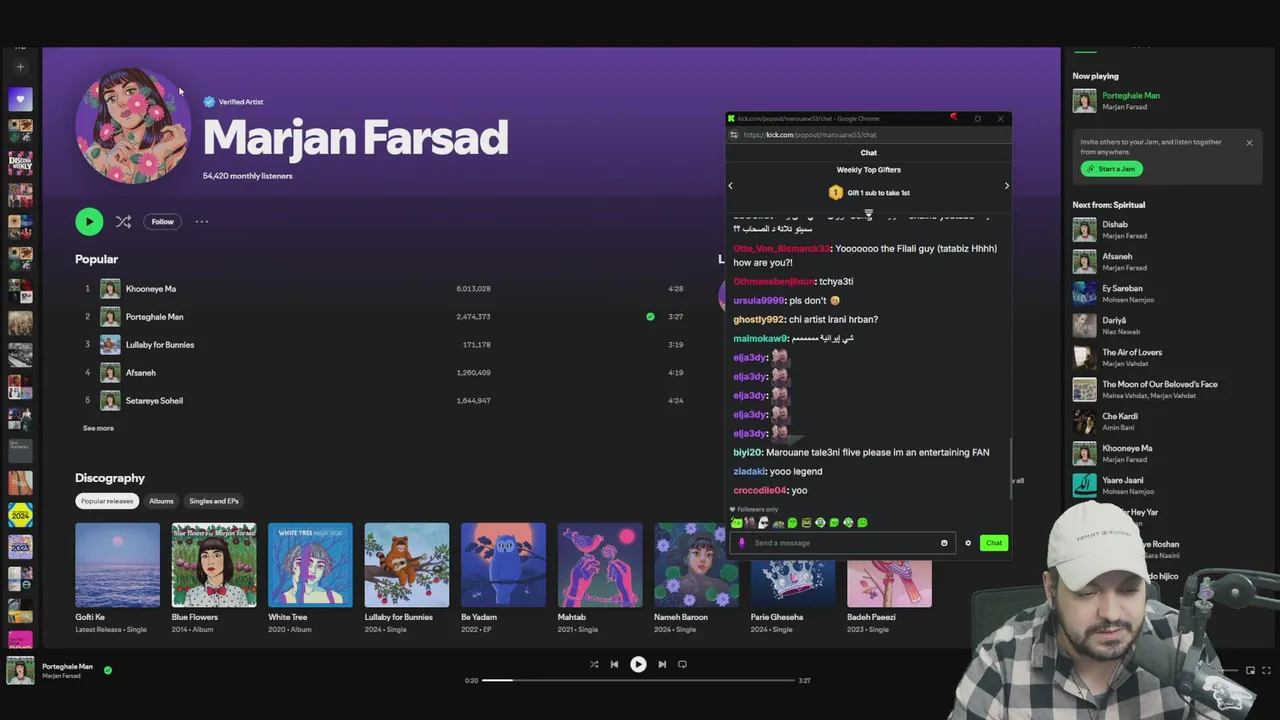Select Yaare Jaani in queue
Image resolution: width=1280 pixels, height=720 pixels.
(1123, 481)
